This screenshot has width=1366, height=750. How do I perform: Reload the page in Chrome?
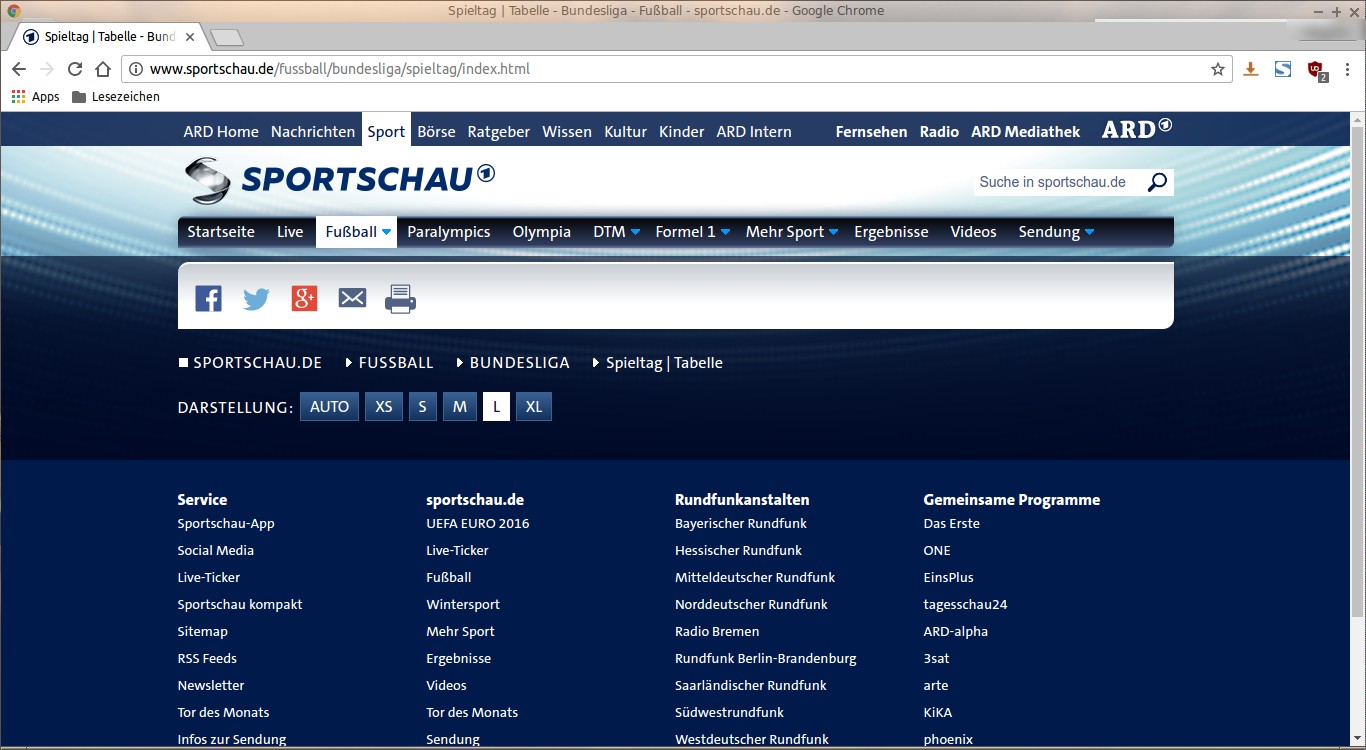(x=74, y=69)
